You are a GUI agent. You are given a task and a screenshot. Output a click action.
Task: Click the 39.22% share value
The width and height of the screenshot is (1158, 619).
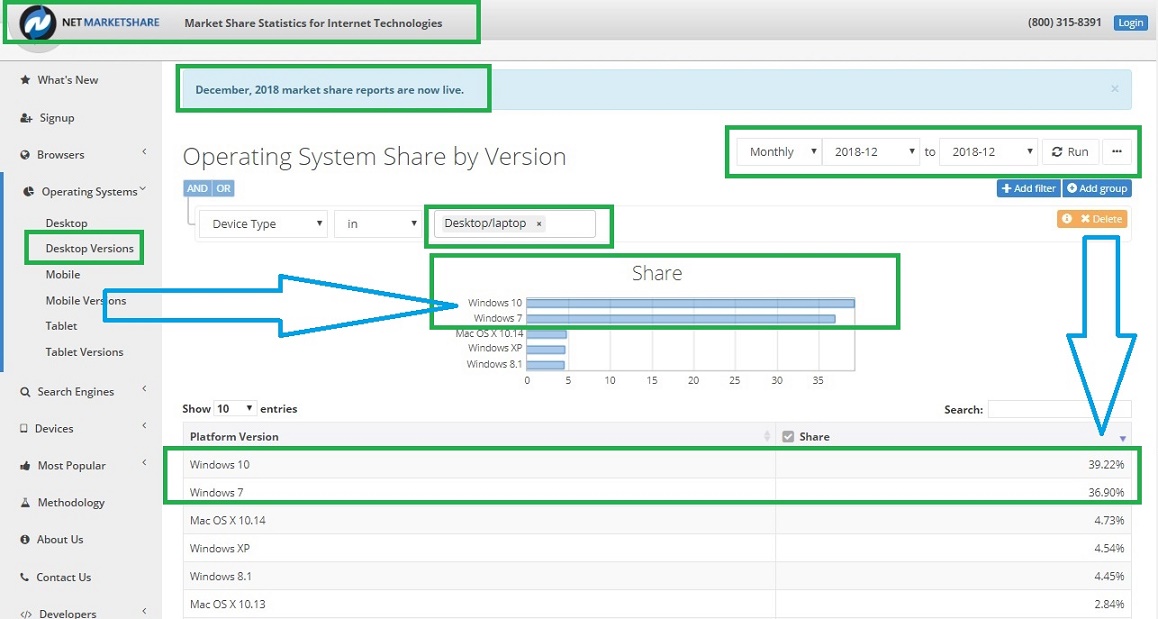(x=1106, y=465)
